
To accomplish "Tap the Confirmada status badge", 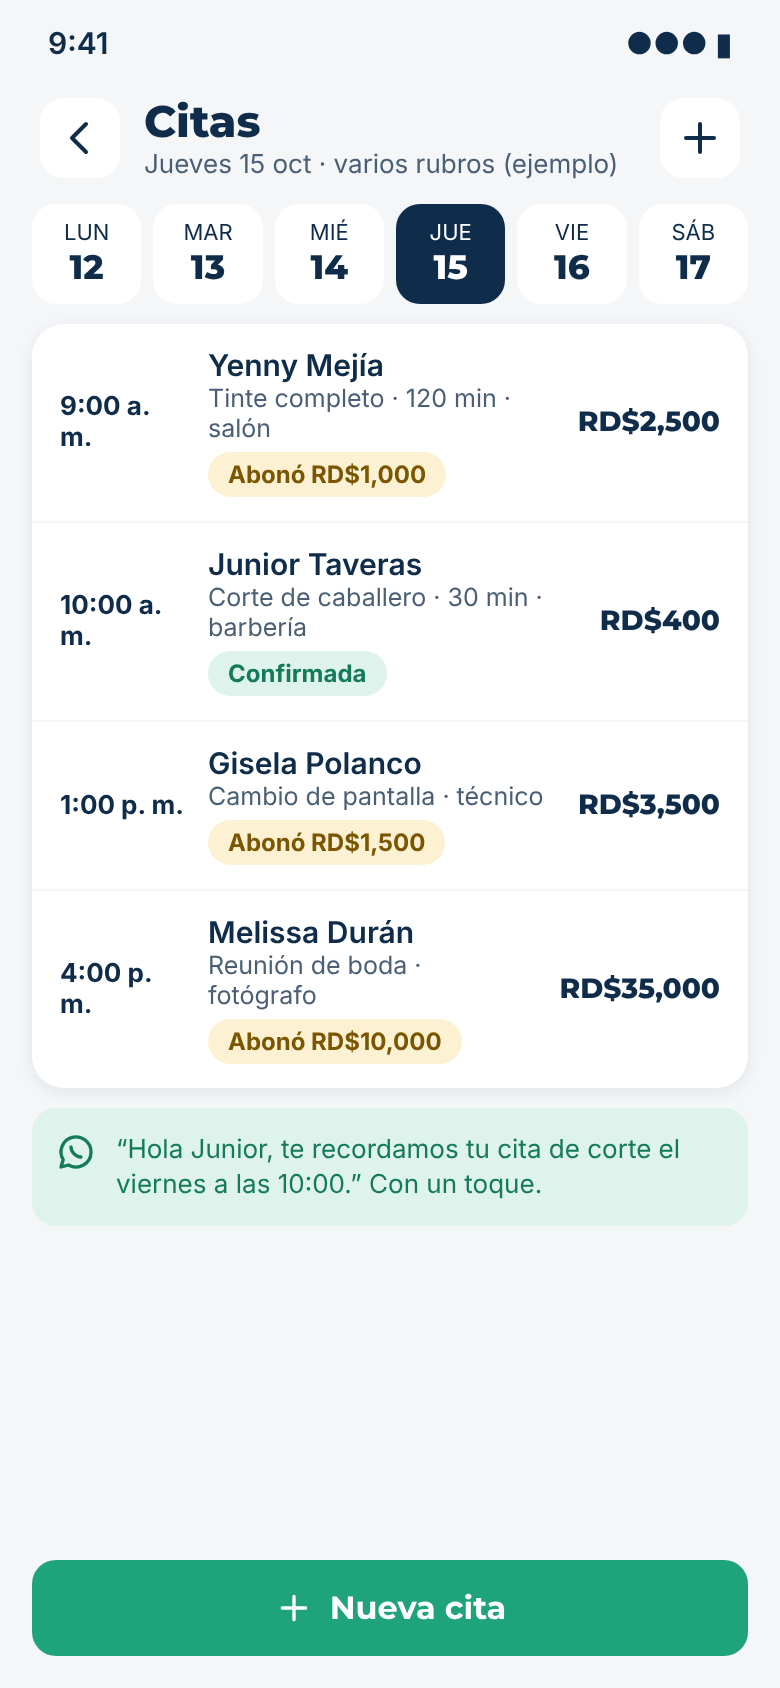I will pos(297,674).
